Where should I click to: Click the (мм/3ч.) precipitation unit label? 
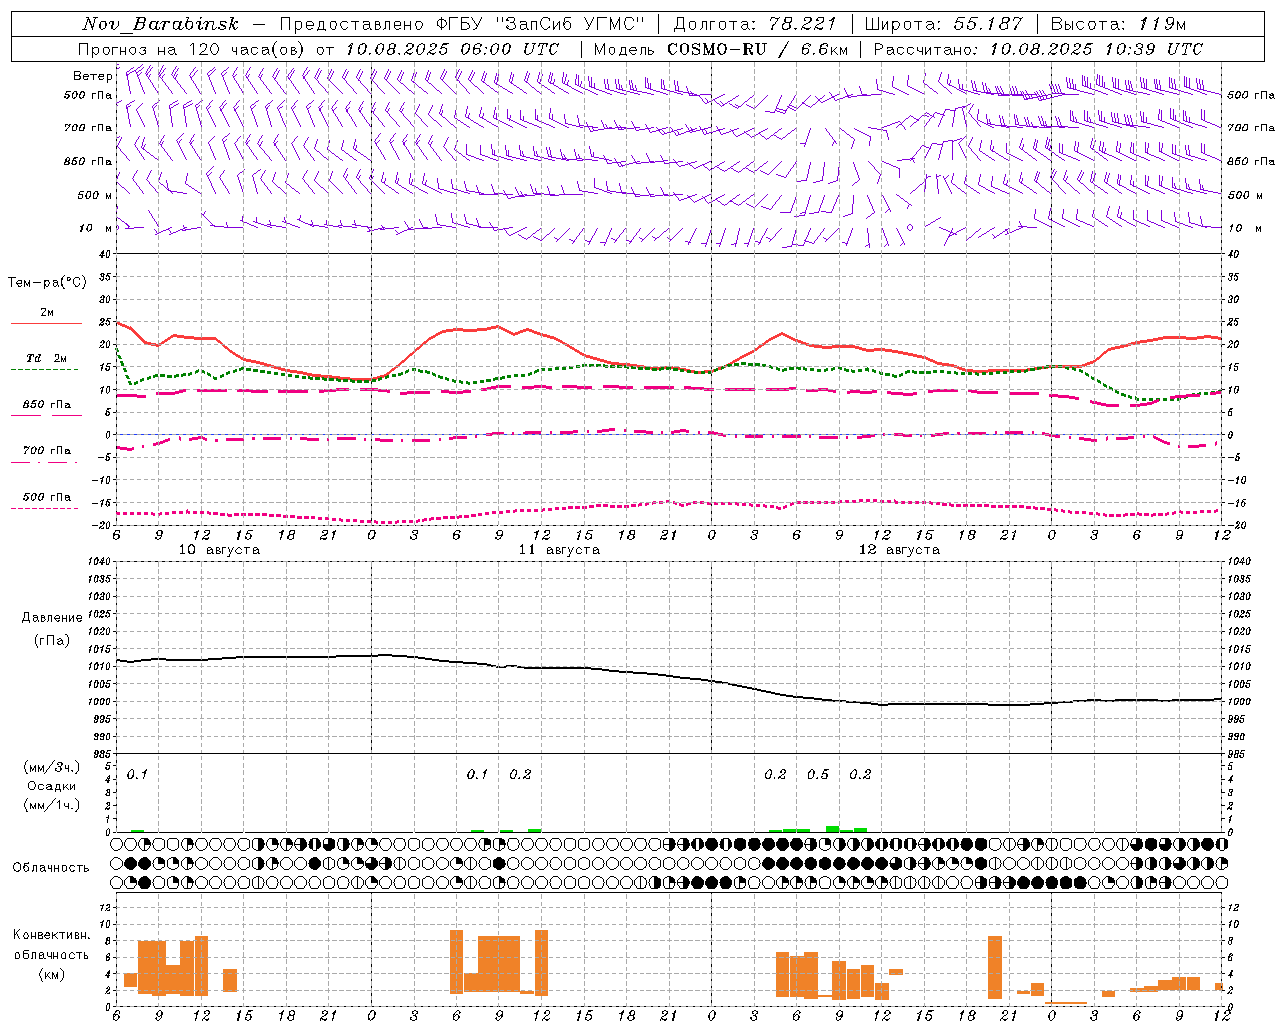point(52,768)
